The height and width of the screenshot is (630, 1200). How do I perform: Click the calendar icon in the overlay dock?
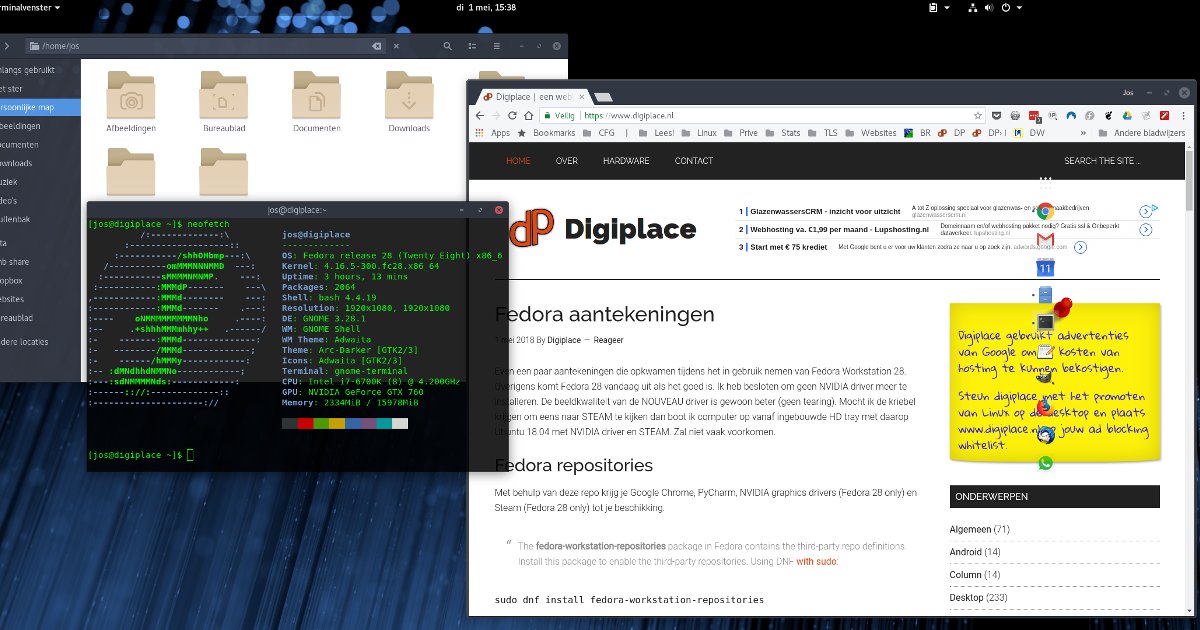(x=1044, y=267)
